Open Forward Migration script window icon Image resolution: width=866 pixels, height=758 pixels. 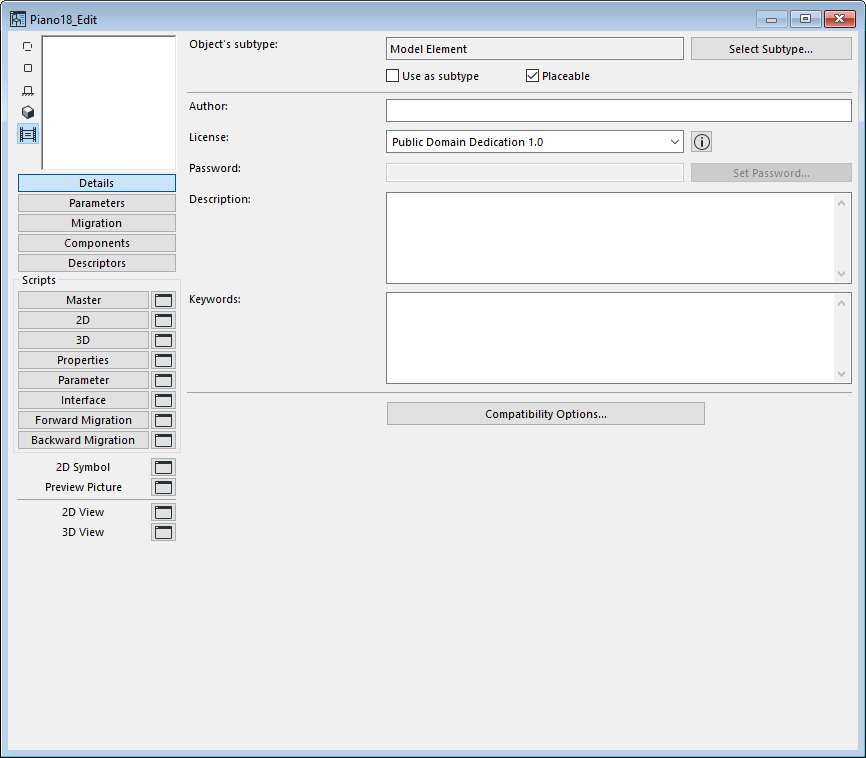click(163, 420)
